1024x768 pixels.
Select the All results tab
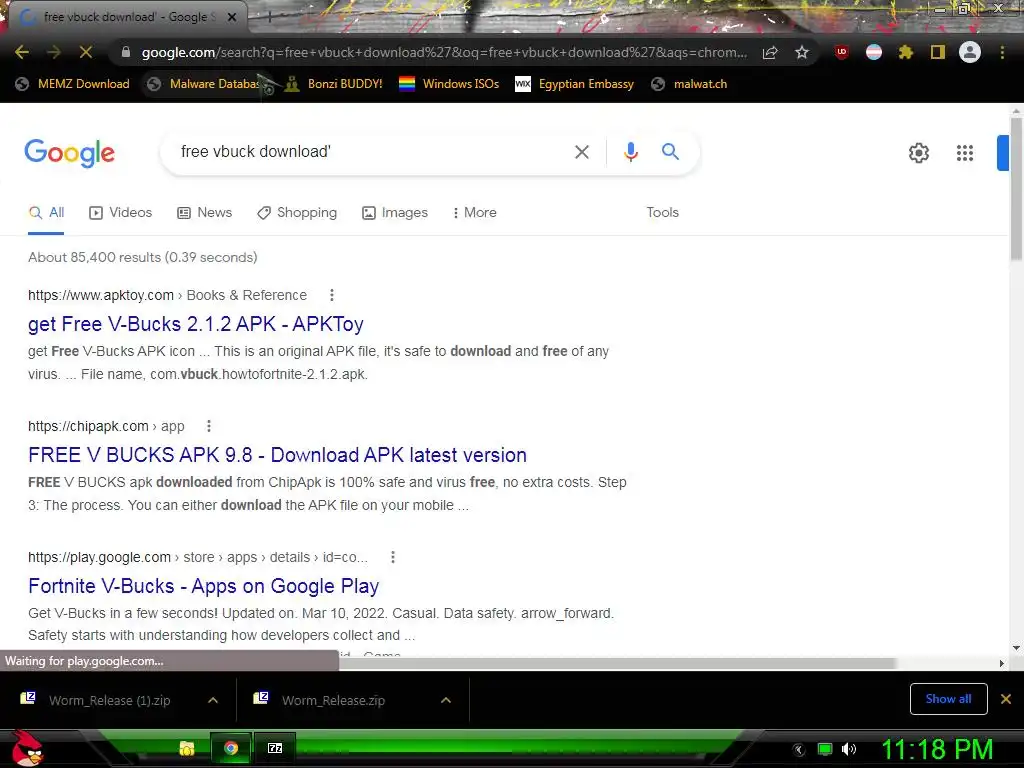[x=46, y=213]
